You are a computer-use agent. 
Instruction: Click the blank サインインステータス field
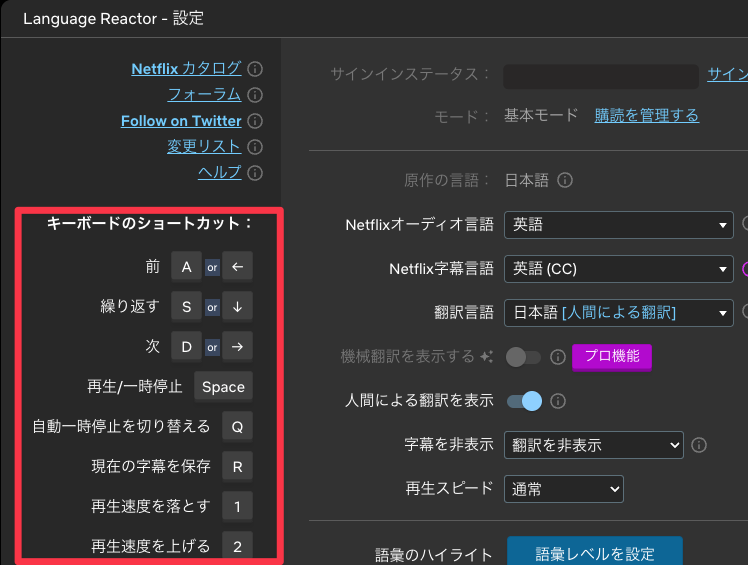coord(601,76)
